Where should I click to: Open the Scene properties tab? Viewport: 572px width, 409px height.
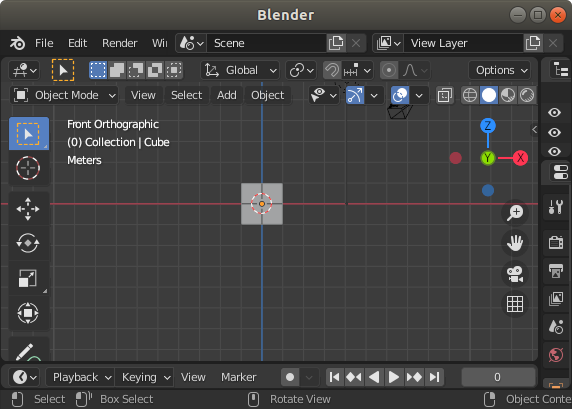pos(556,327)
